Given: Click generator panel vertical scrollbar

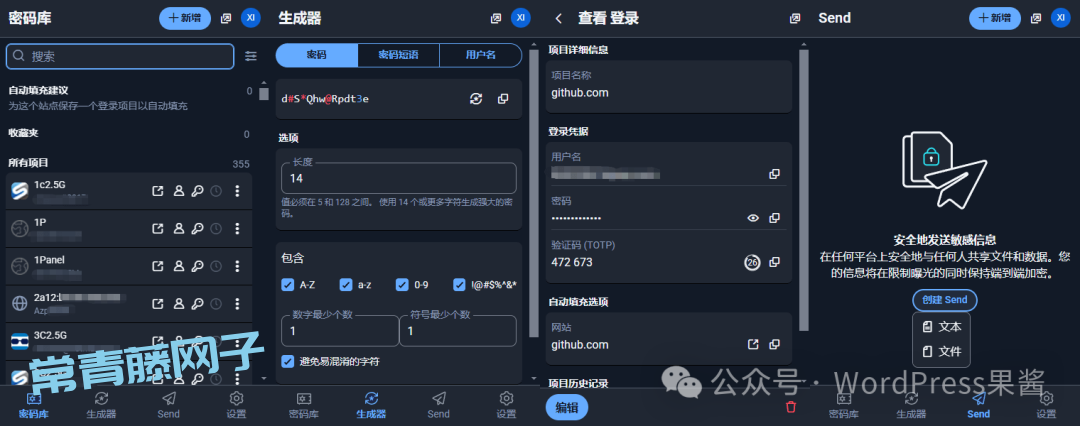Looking at the screenshot, I should [534, 193].
